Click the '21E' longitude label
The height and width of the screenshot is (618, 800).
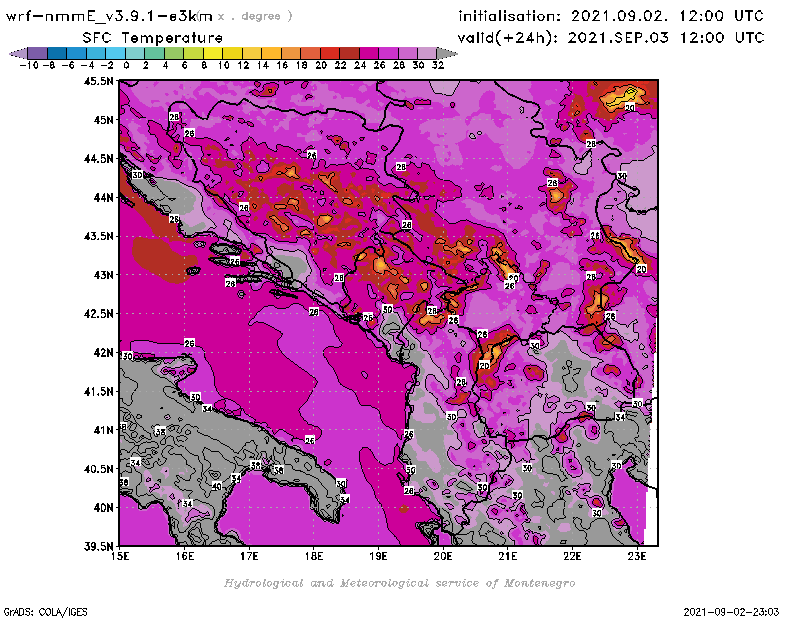point(508,556)
